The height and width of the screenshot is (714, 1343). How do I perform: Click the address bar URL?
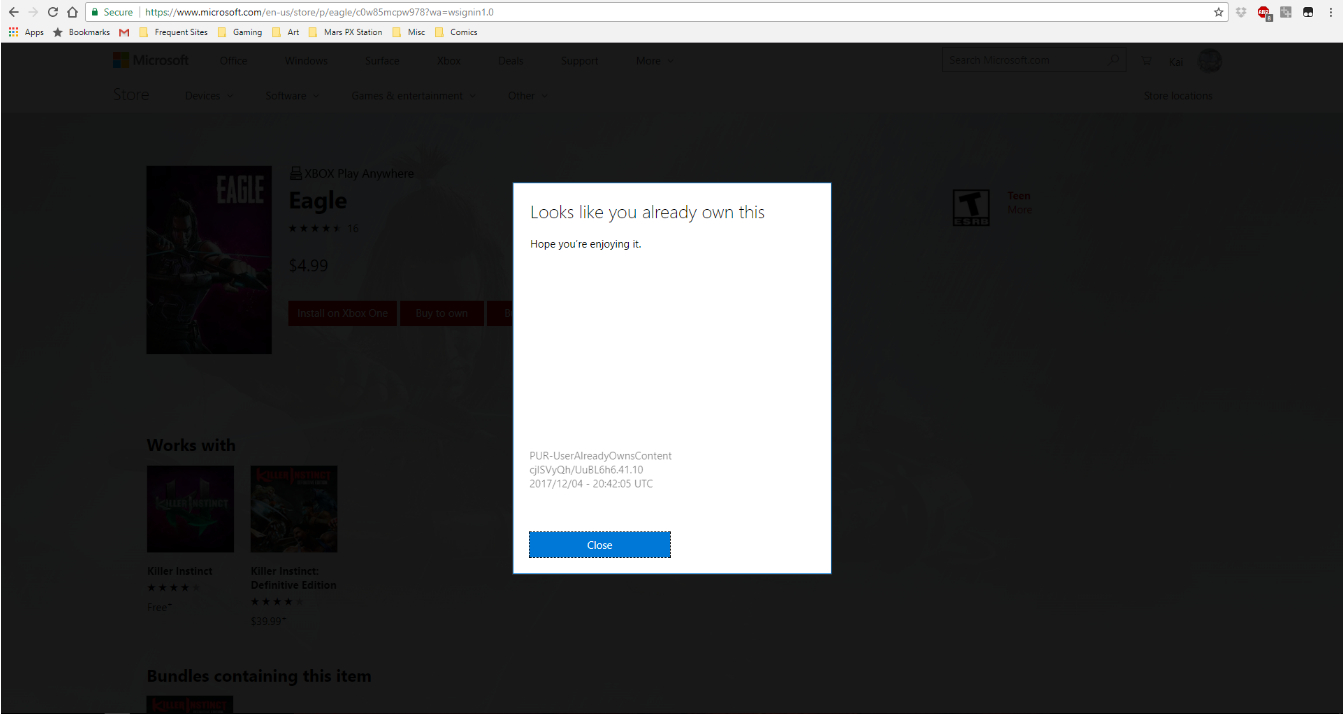(319, 12)
